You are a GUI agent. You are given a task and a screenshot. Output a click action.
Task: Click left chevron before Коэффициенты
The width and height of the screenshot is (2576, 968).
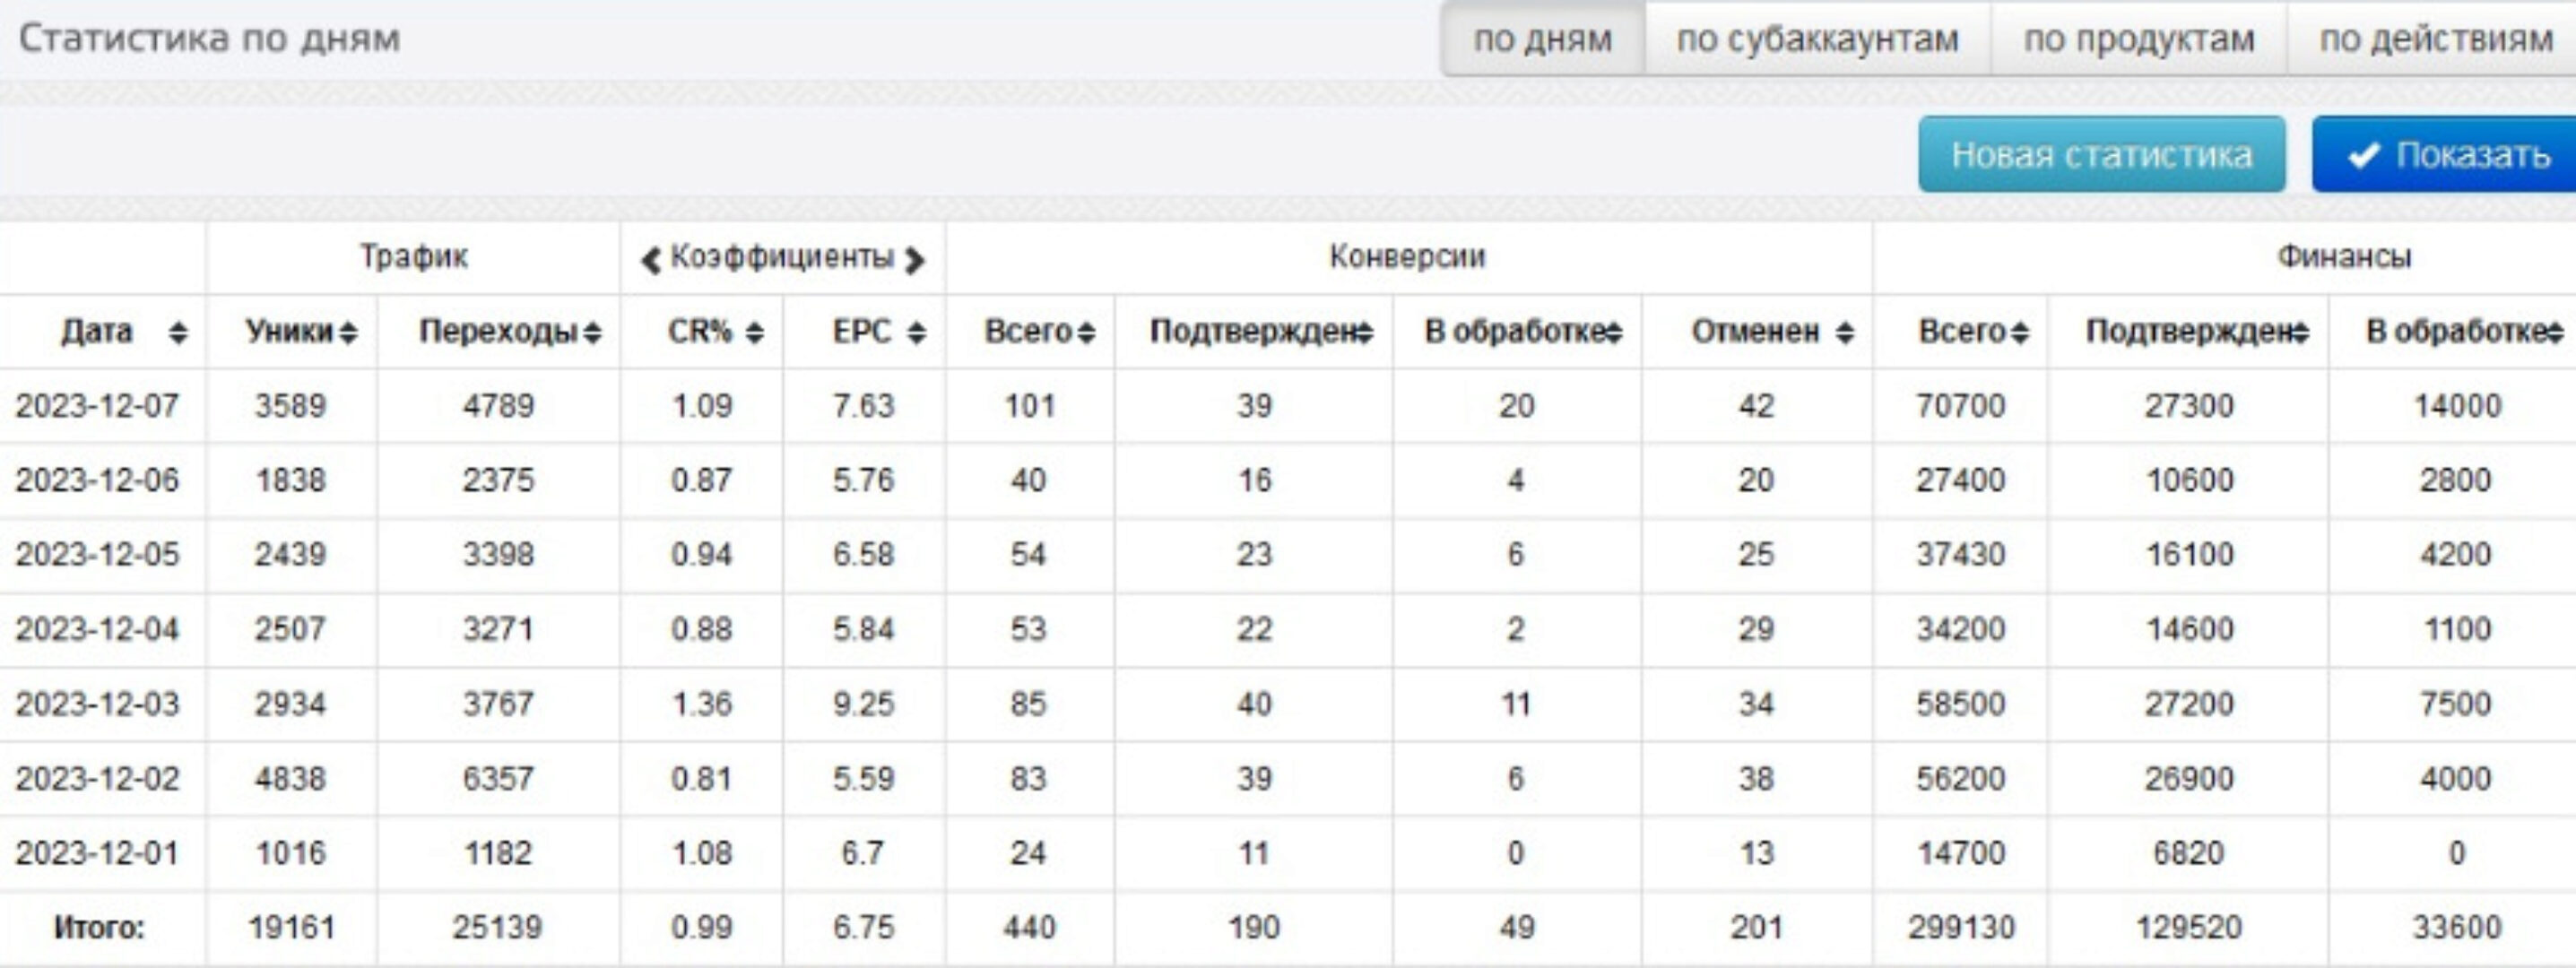point(651,260)
